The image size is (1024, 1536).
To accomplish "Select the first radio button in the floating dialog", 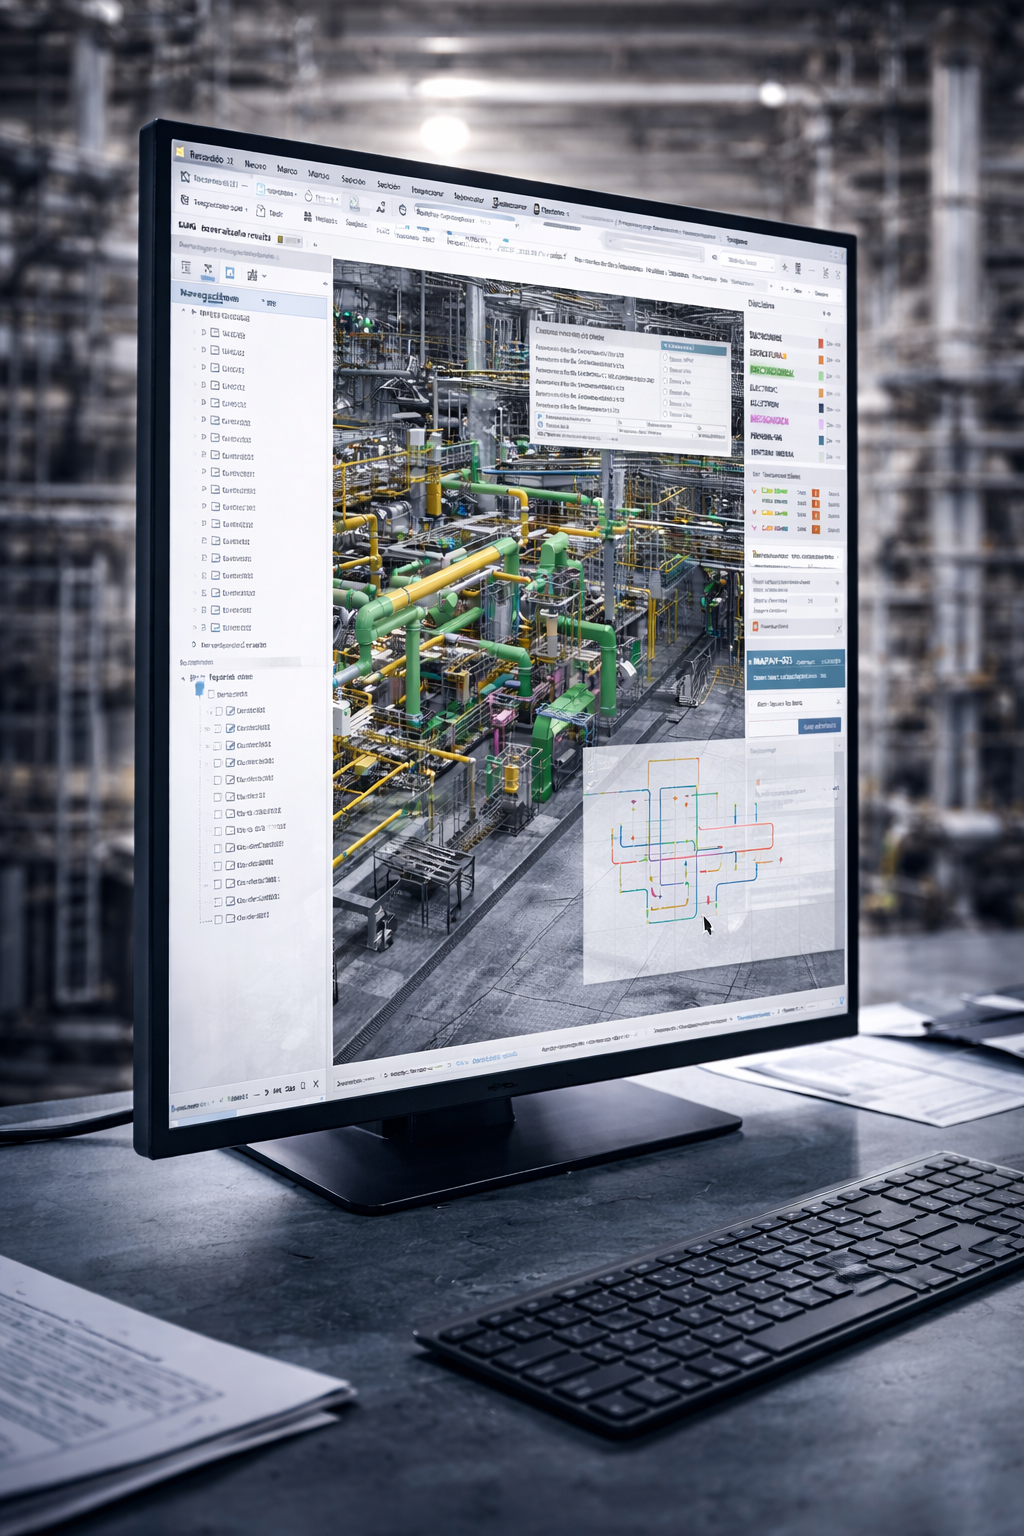I will coord(666,357).
